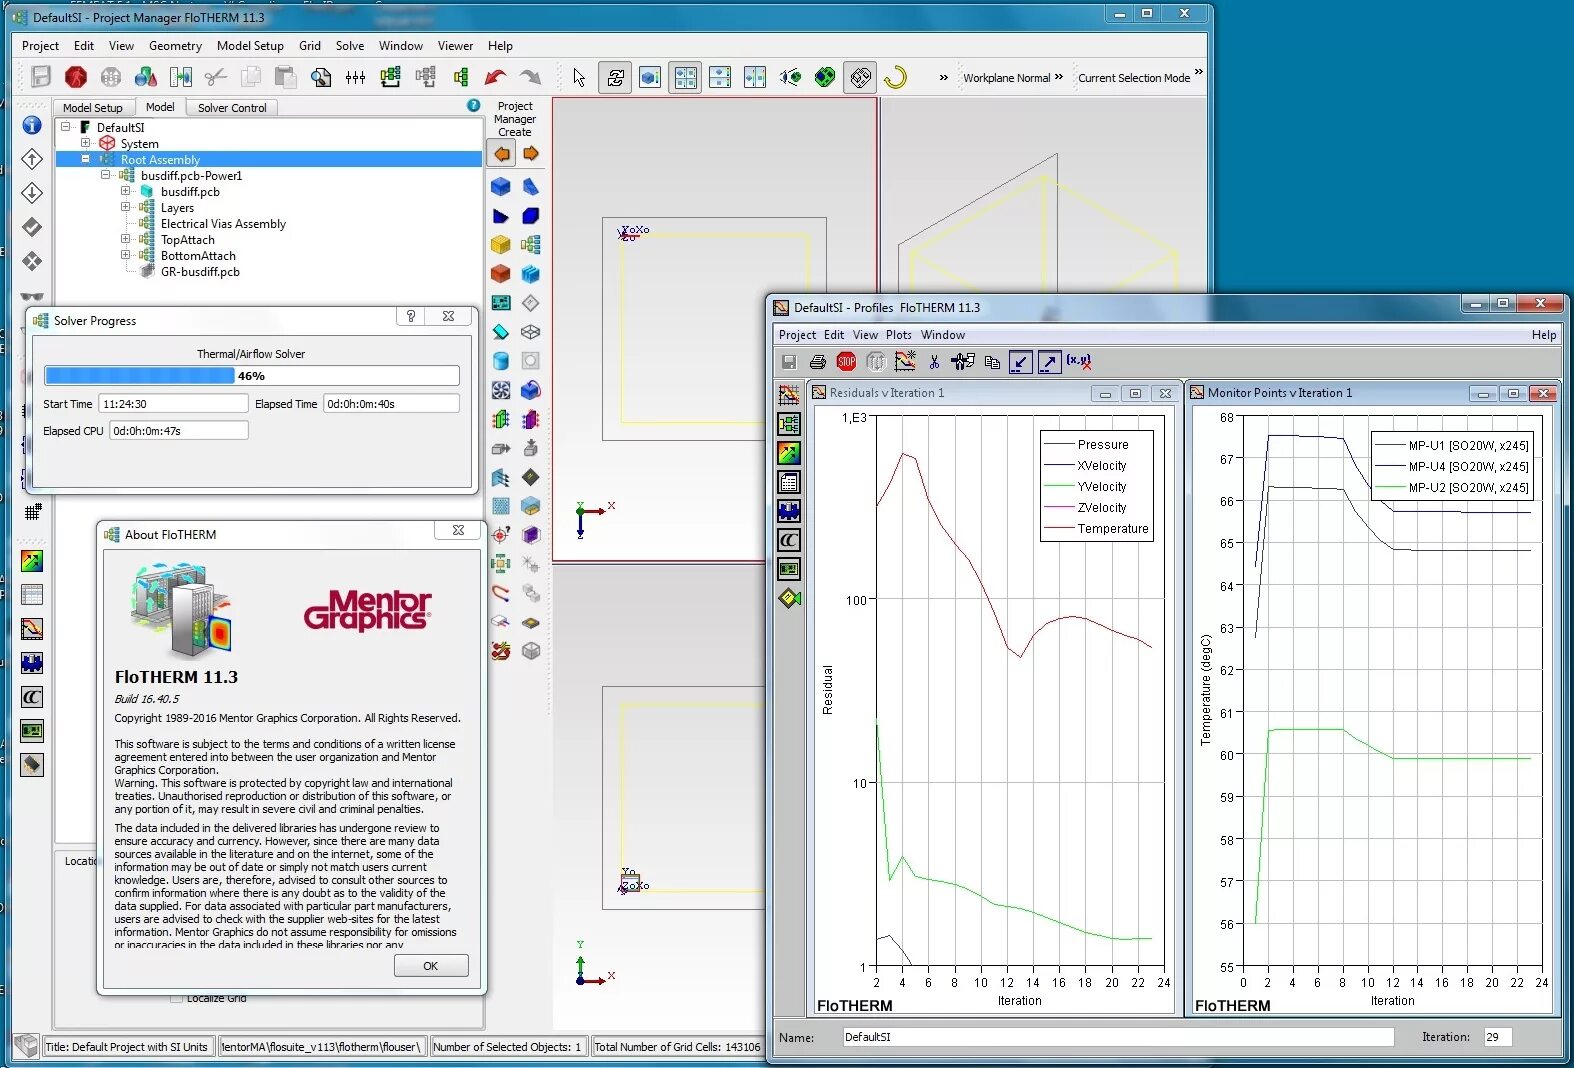Screen dimensions: 1574x1068
Task: Open Help menu in Profiles window
Action: coord(1544,335)
